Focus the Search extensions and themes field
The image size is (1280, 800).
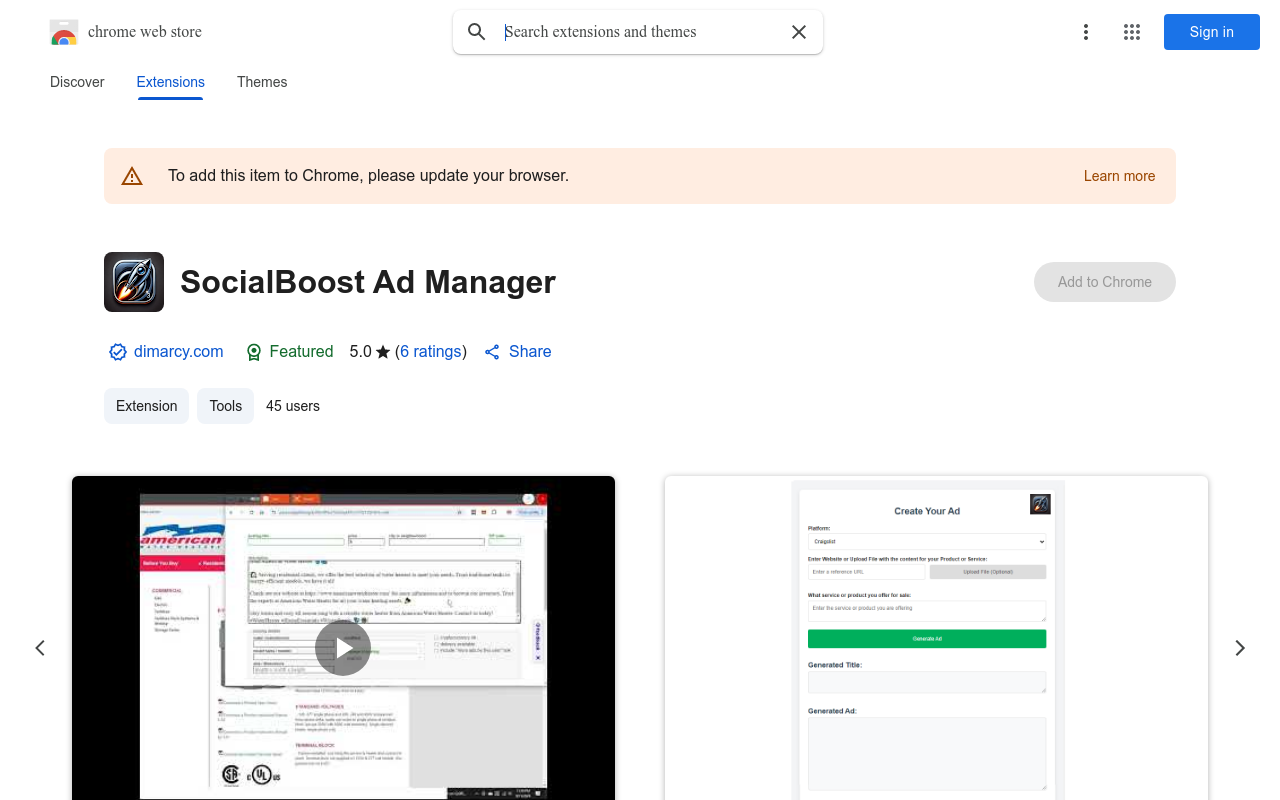point(640,32)
